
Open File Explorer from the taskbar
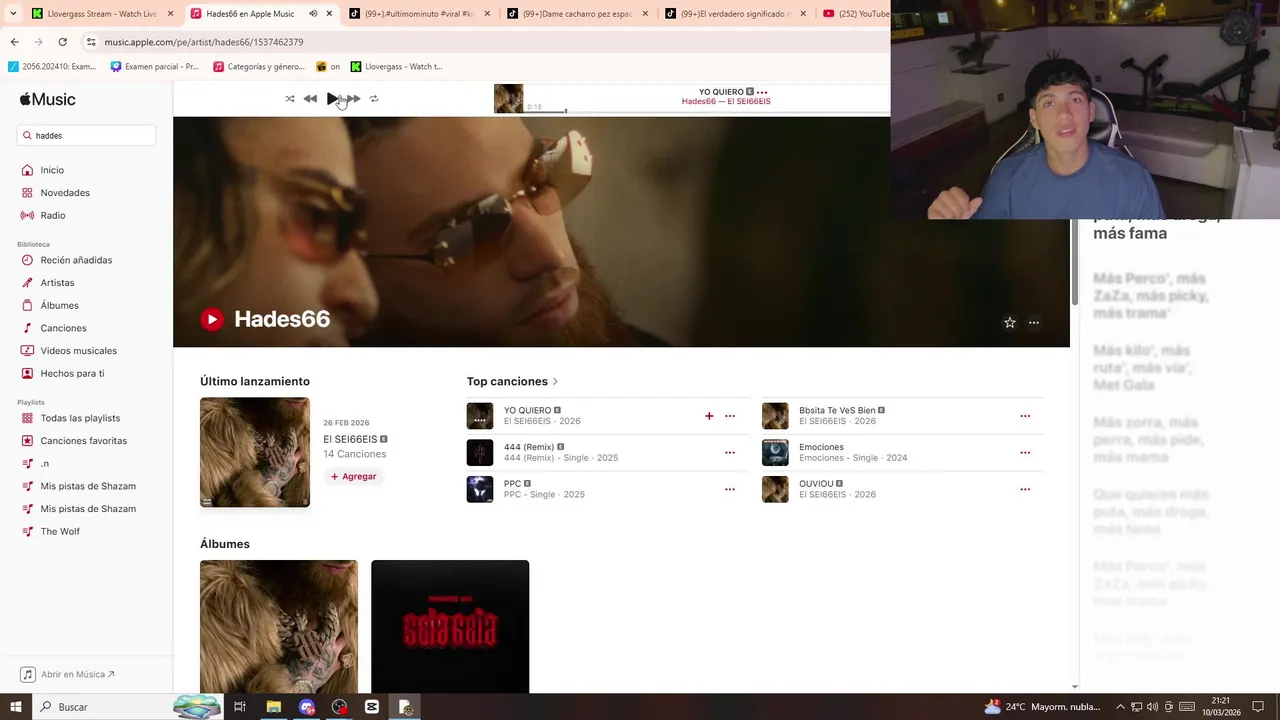click(x=273, y=707)
